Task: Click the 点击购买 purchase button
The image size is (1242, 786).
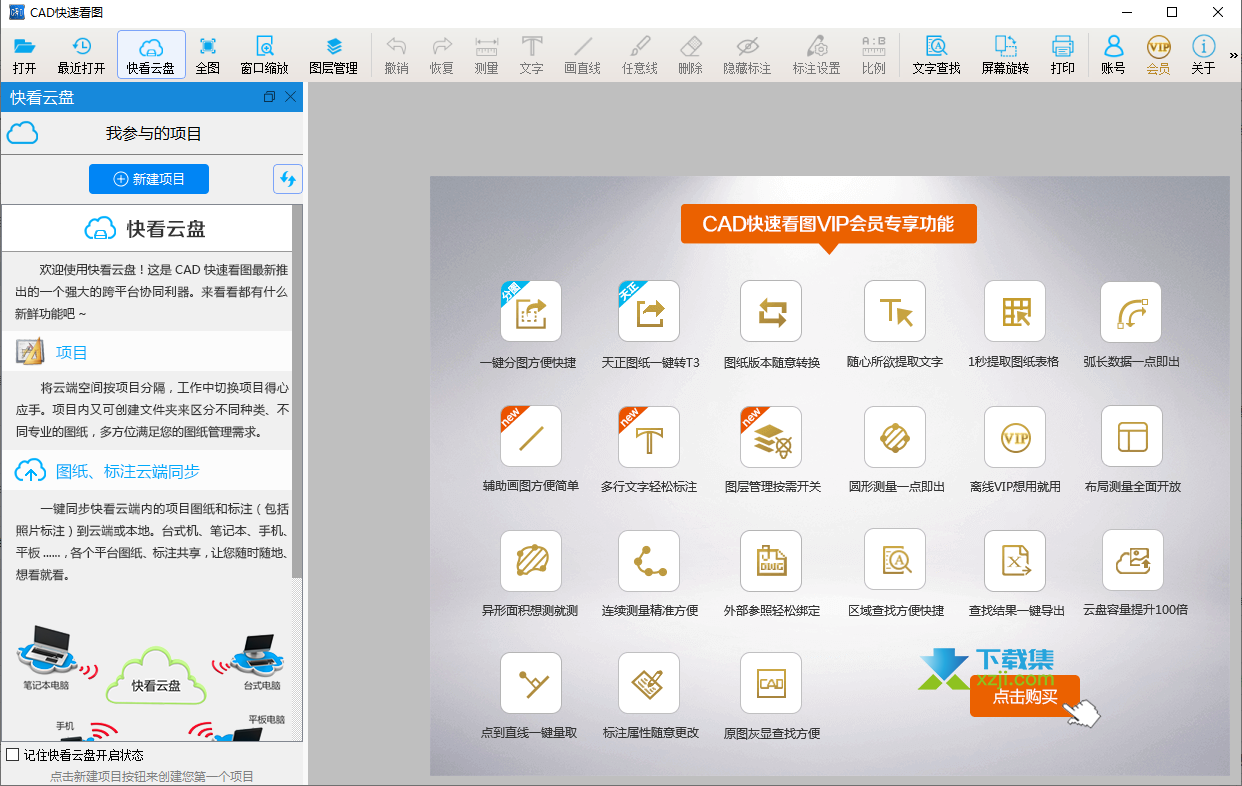Action: click(1025, 696)
